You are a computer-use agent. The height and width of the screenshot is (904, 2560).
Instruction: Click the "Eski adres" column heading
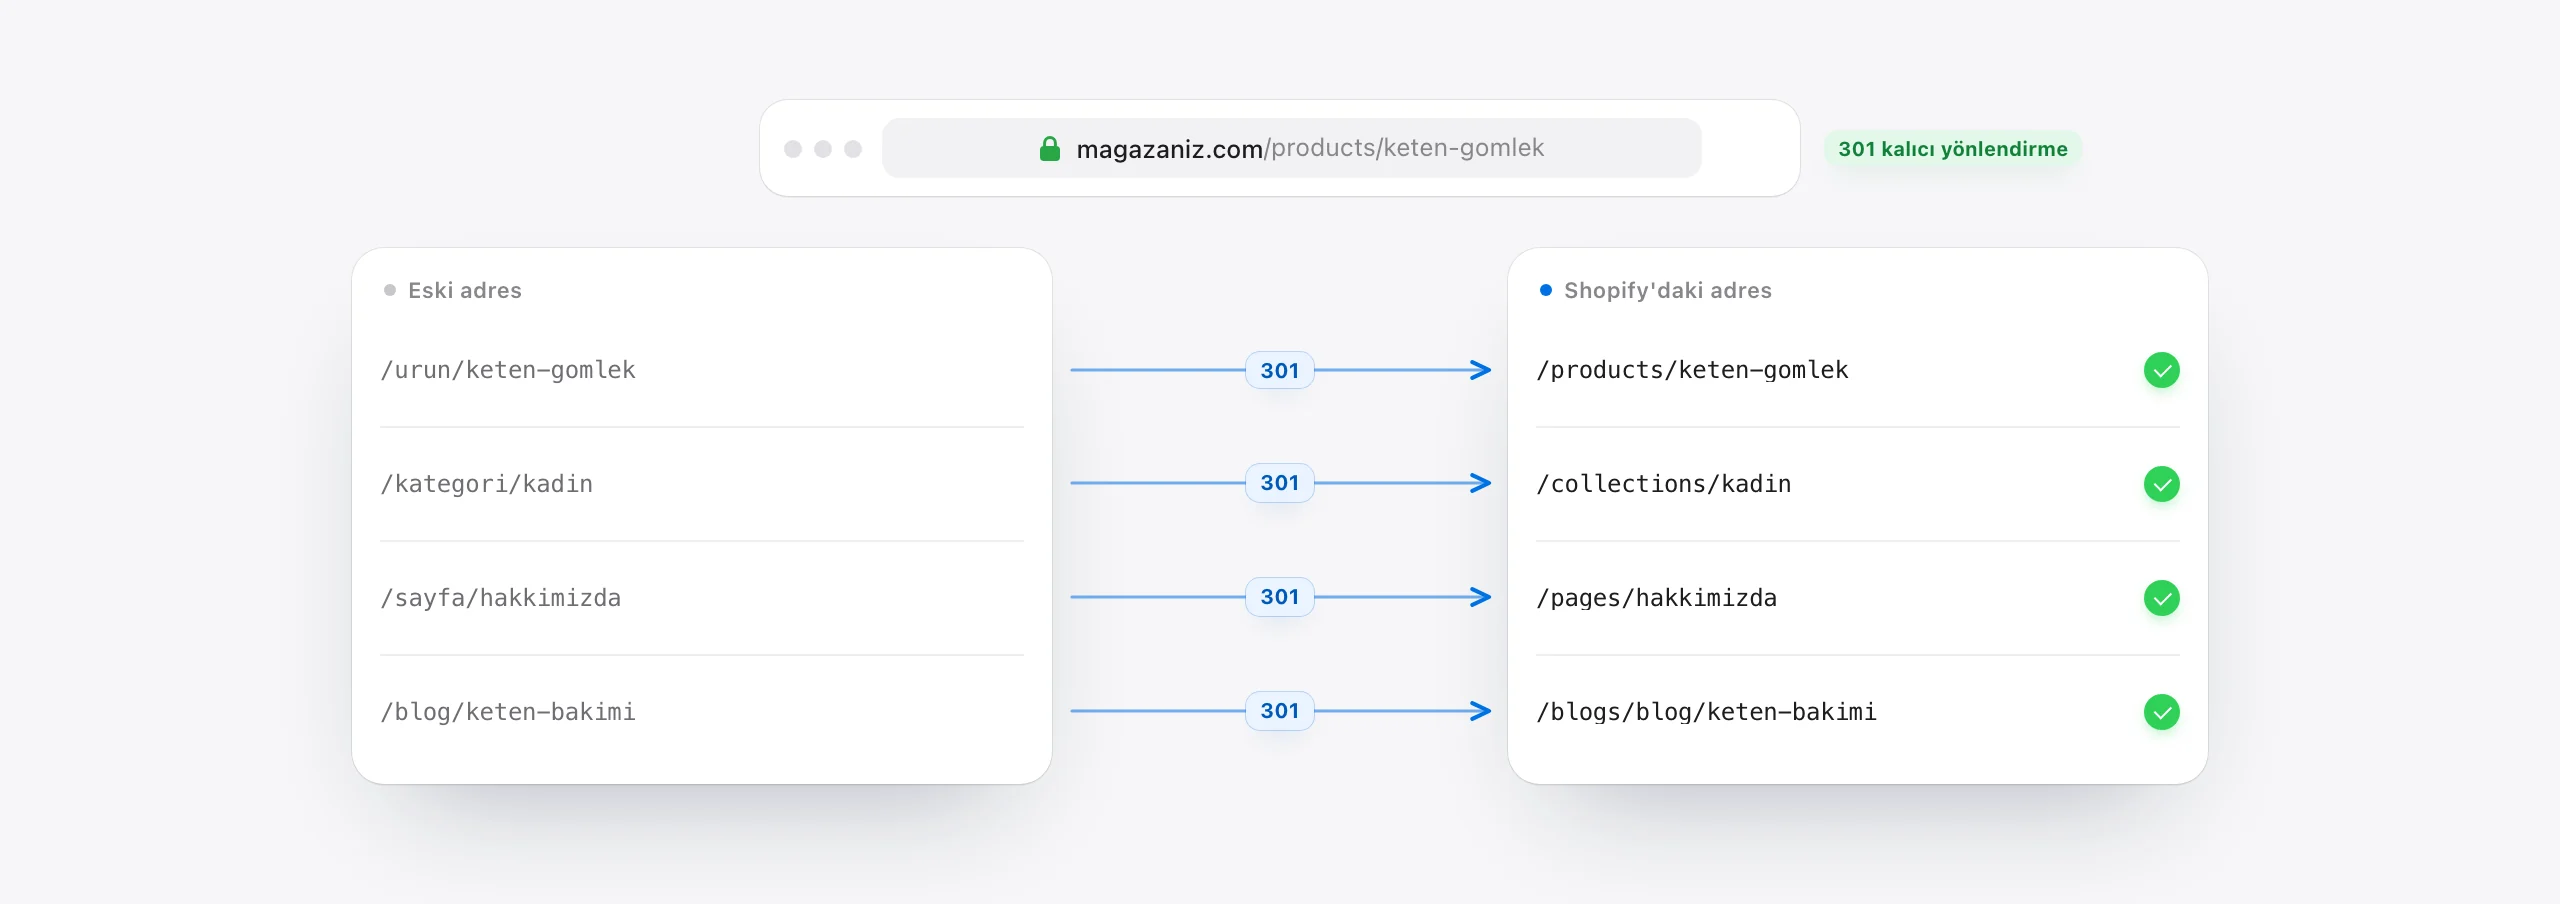tap(465, 290)
